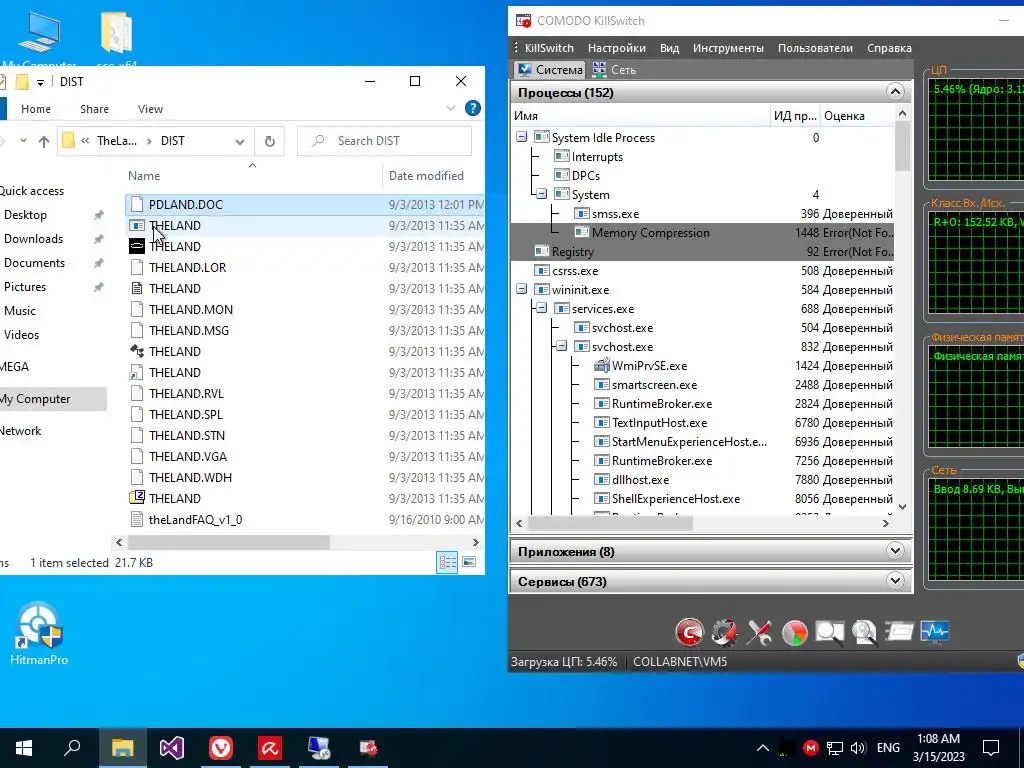Open Windows Start menu

[24, 748]
